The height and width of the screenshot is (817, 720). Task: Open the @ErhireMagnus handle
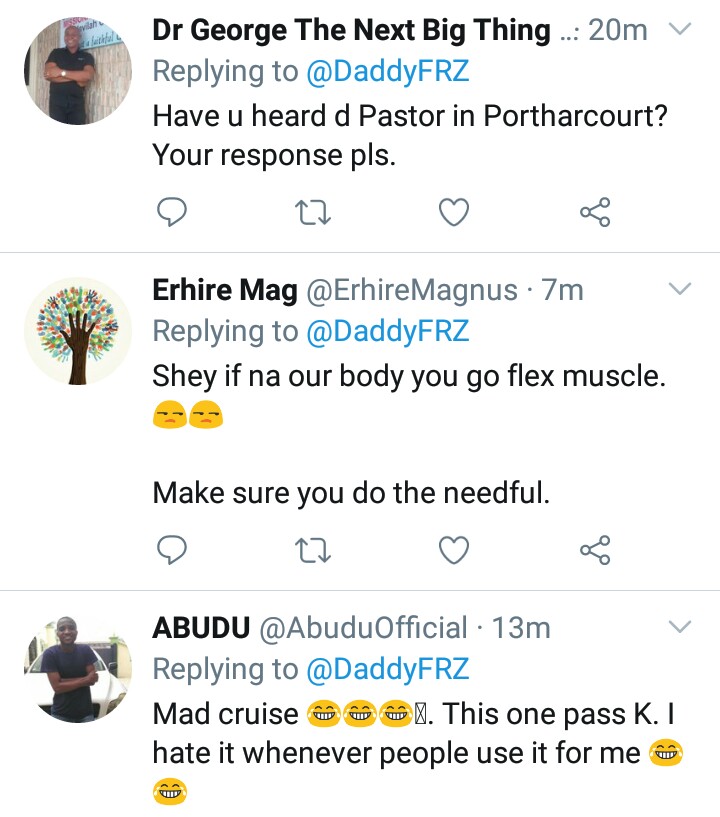pyautogui.click(x=411, y=291)
